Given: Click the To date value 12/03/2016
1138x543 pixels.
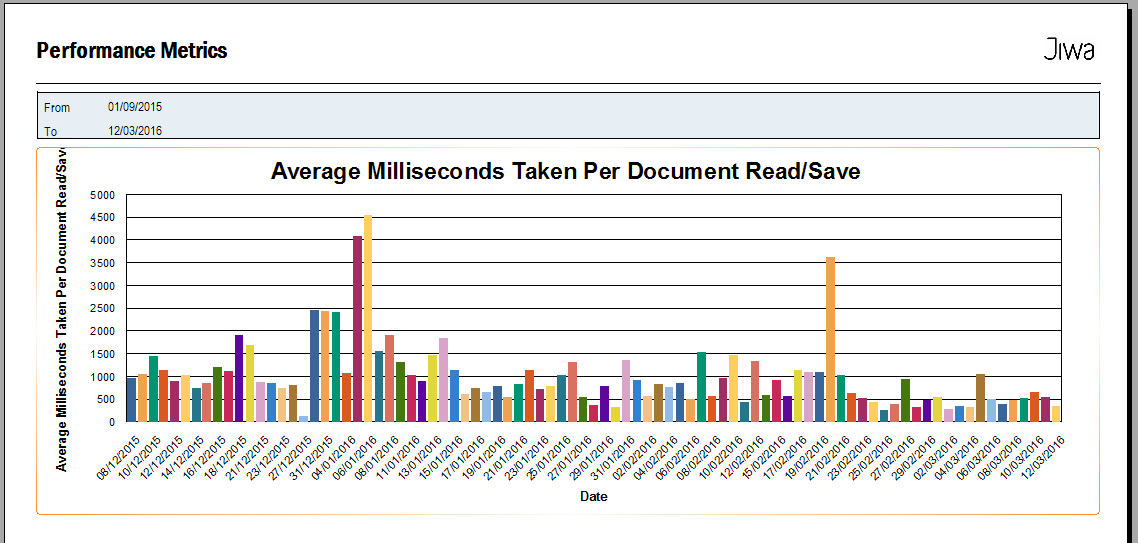Looking at the screenshot, I should point(135,130).
